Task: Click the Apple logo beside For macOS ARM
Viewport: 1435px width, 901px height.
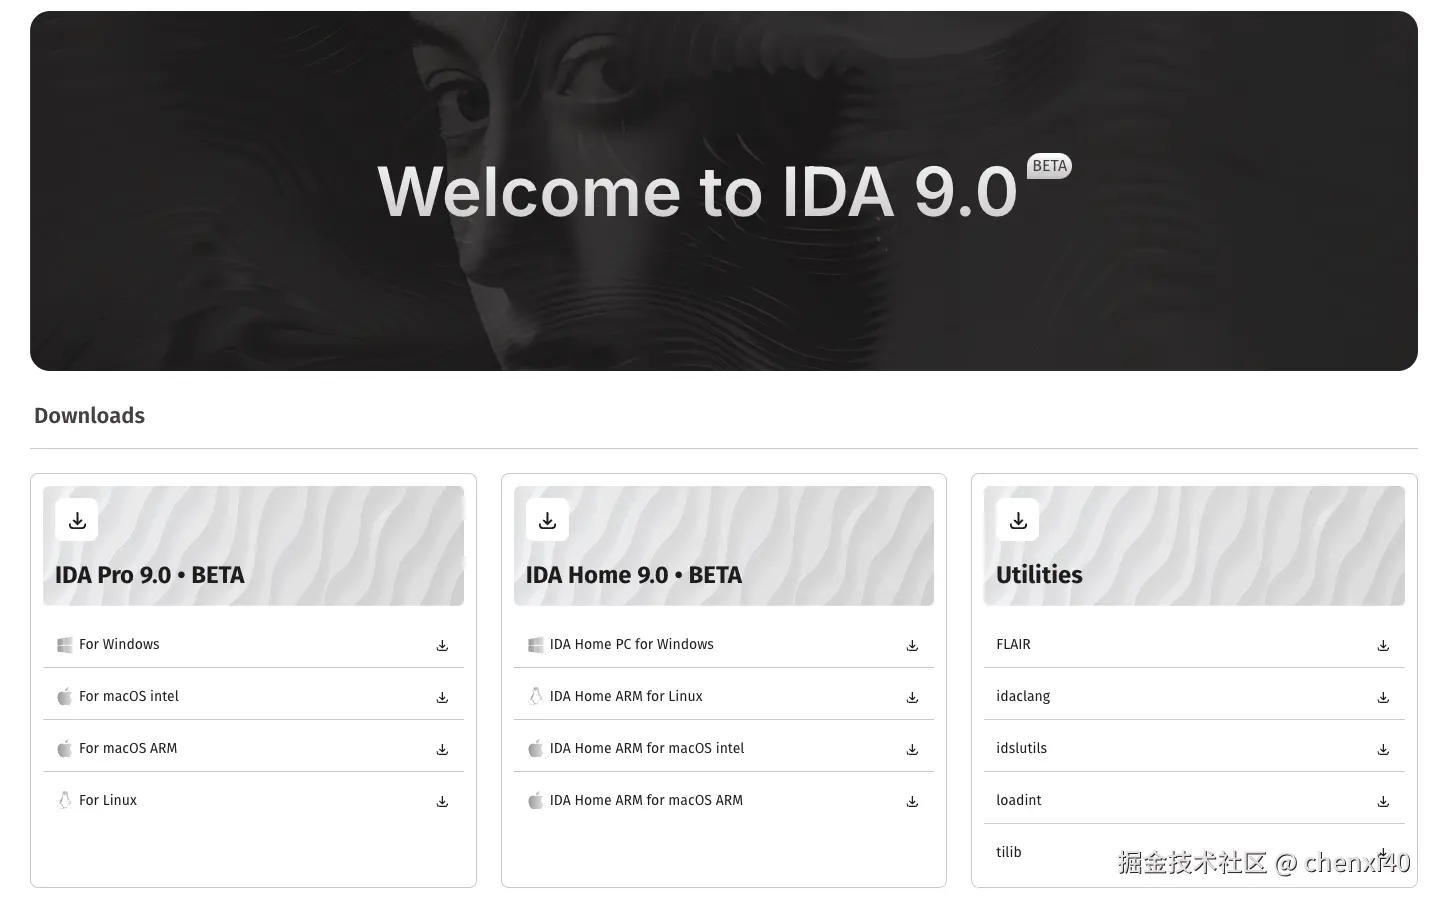Action: [65, 748]
